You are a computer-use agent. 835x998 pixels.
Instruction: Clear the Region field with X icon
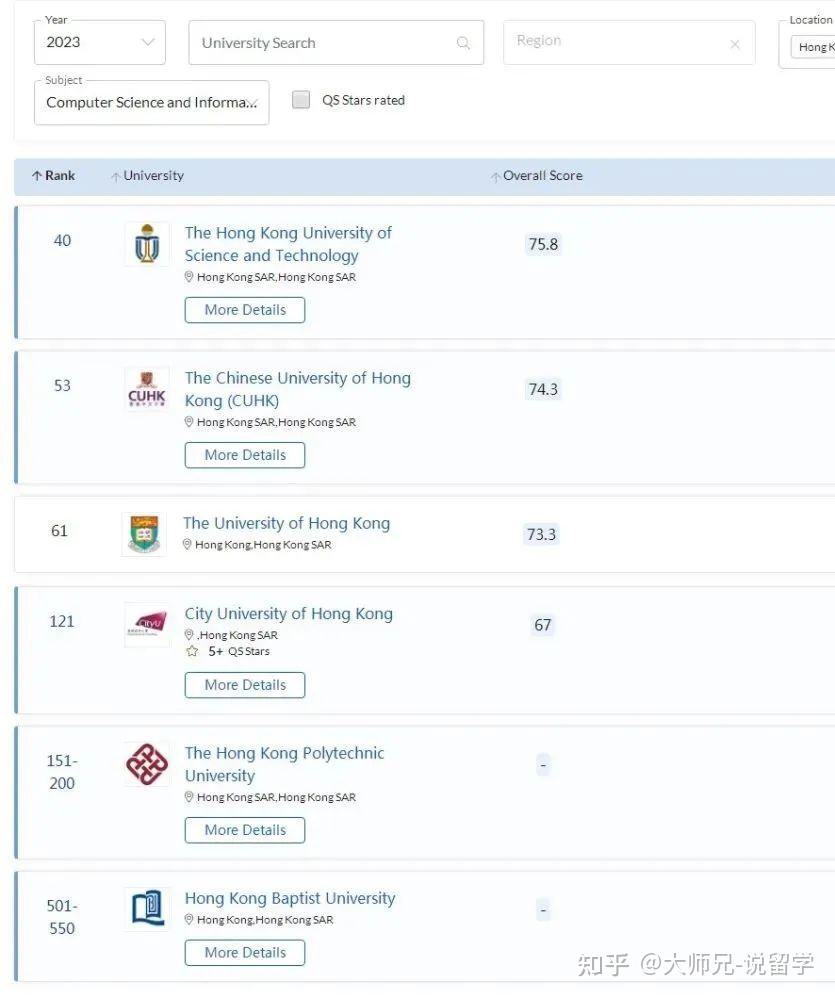735,44
